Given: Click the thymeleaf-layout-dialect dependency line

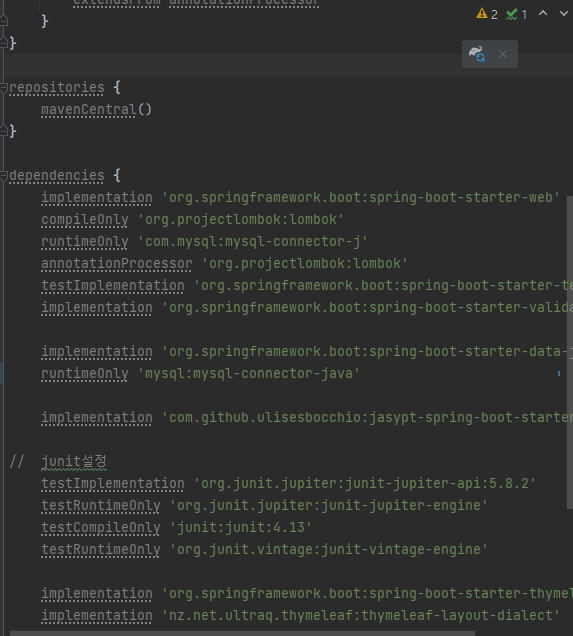Looking at the screenshot, I should tap(300, 615).
